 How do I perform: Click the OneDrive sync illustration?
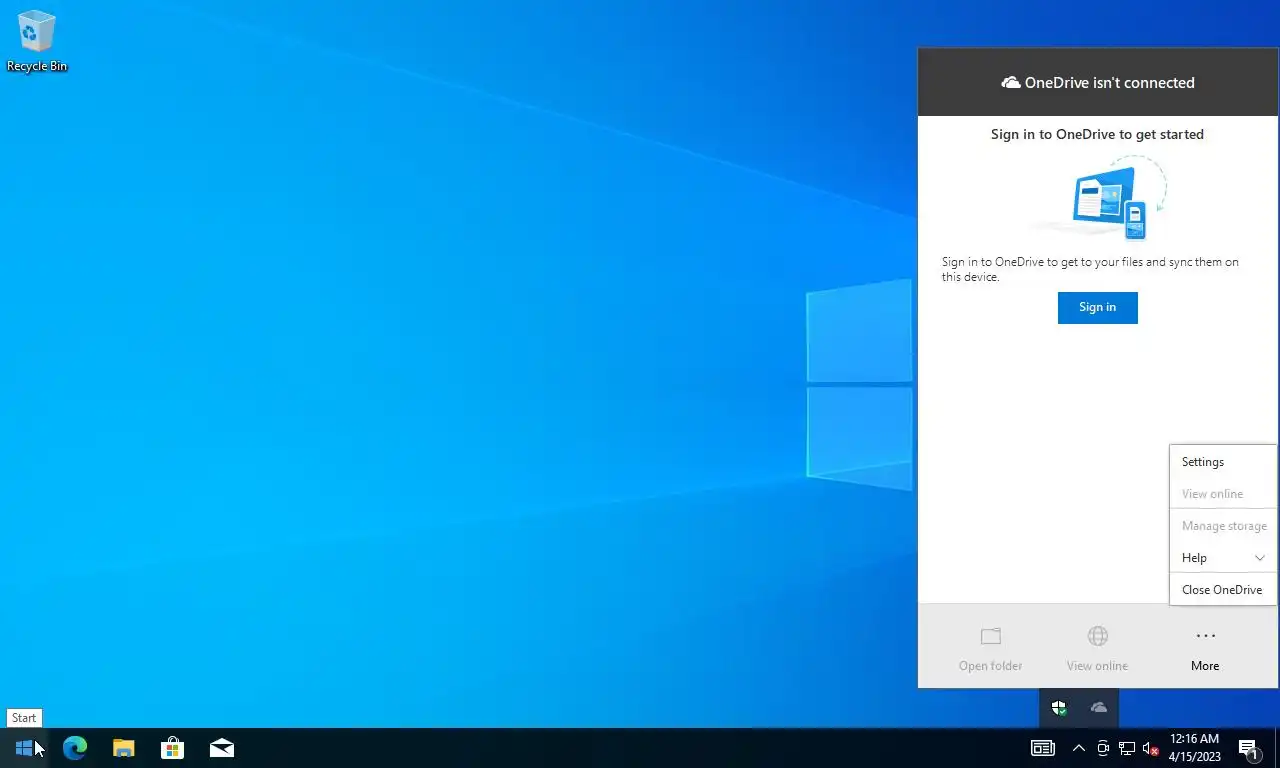[x=1100, y=198]
